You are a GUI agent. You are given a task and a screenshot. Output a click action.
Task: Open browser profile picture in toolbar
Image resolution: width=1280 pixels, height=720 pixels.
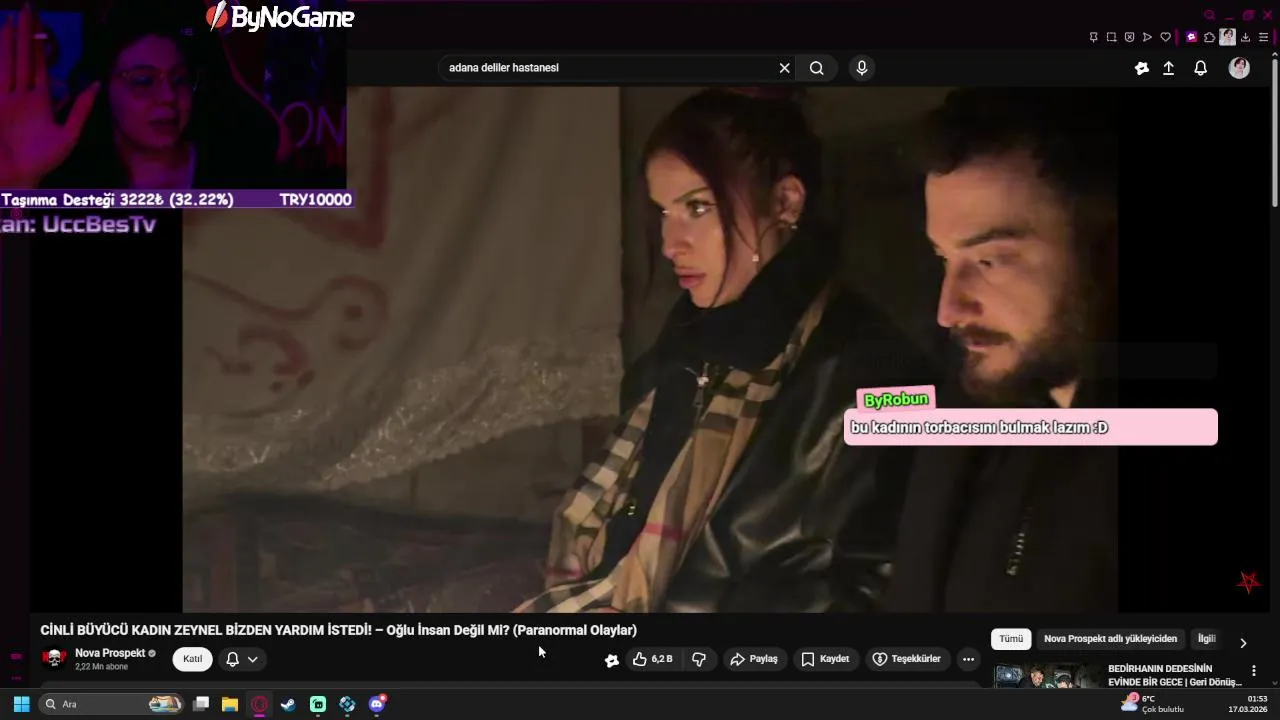click(1227, 37)
